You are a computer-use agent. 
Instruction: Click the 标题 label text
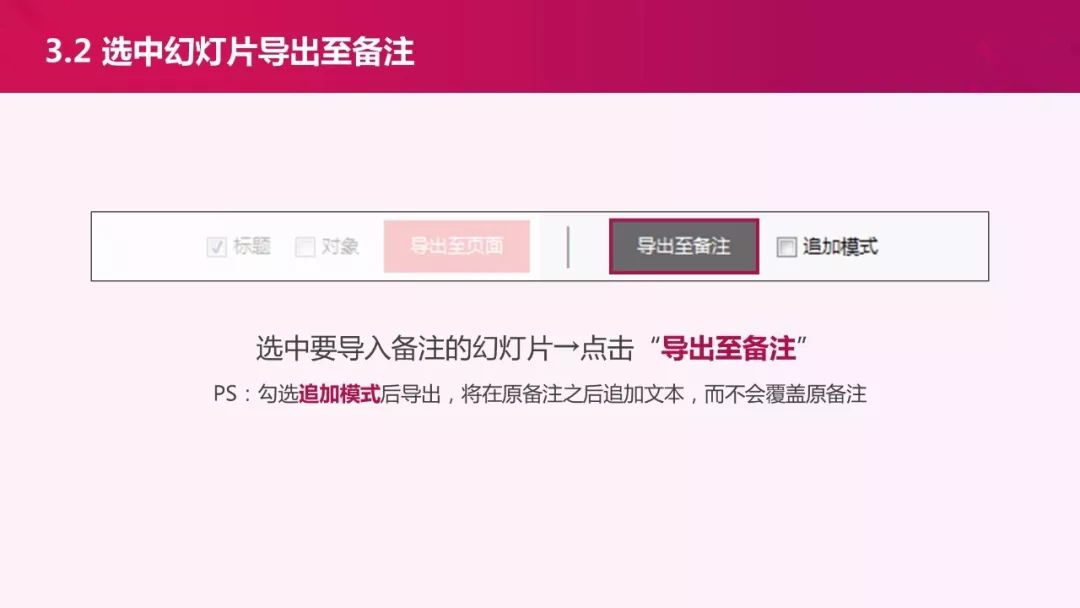coord(251,246)
